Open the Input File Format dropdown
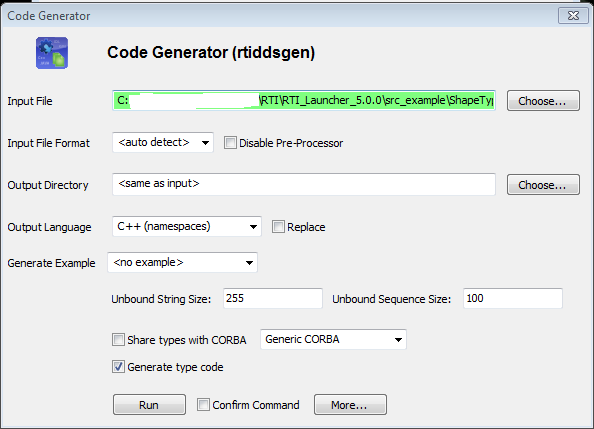The height and width of the screenshot is (429, 594). [x=163, y=142]
